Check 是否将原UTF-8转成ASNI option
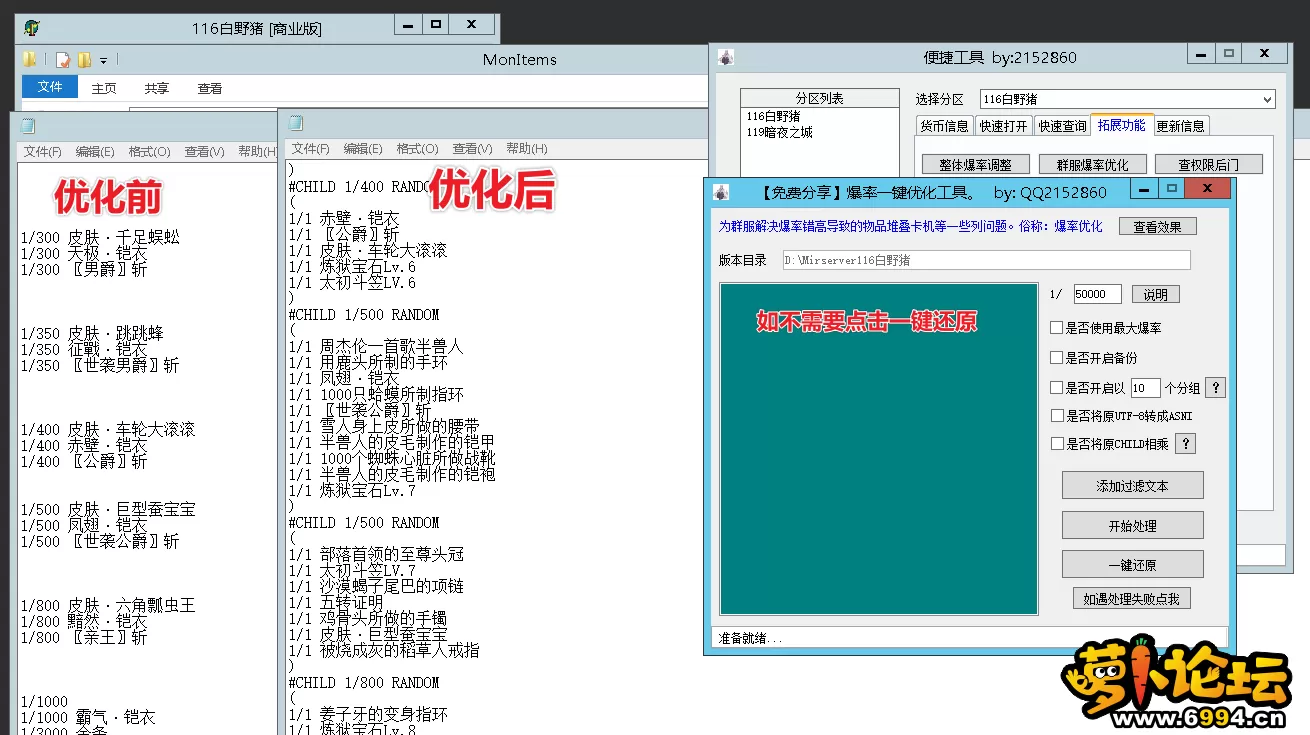The width and height of the screenshot is (1310, 735). 1056,416
